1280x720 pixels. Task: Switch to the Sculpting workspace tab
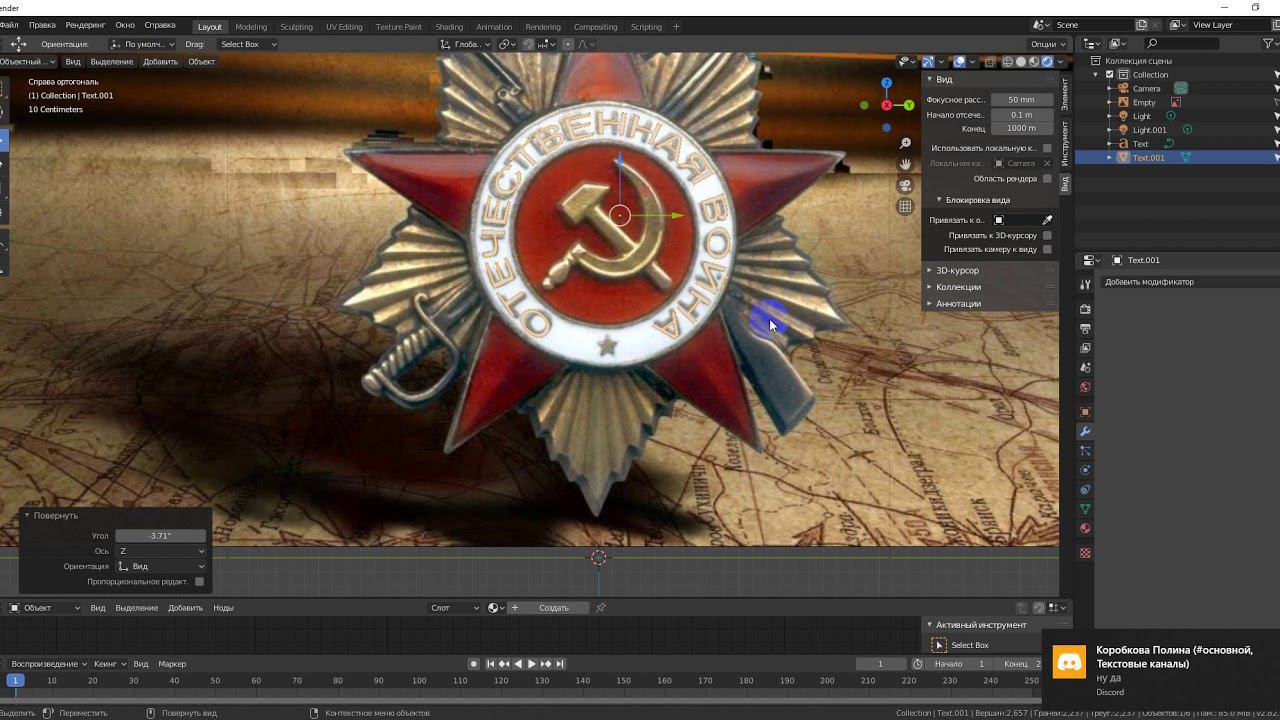[296, 27]
